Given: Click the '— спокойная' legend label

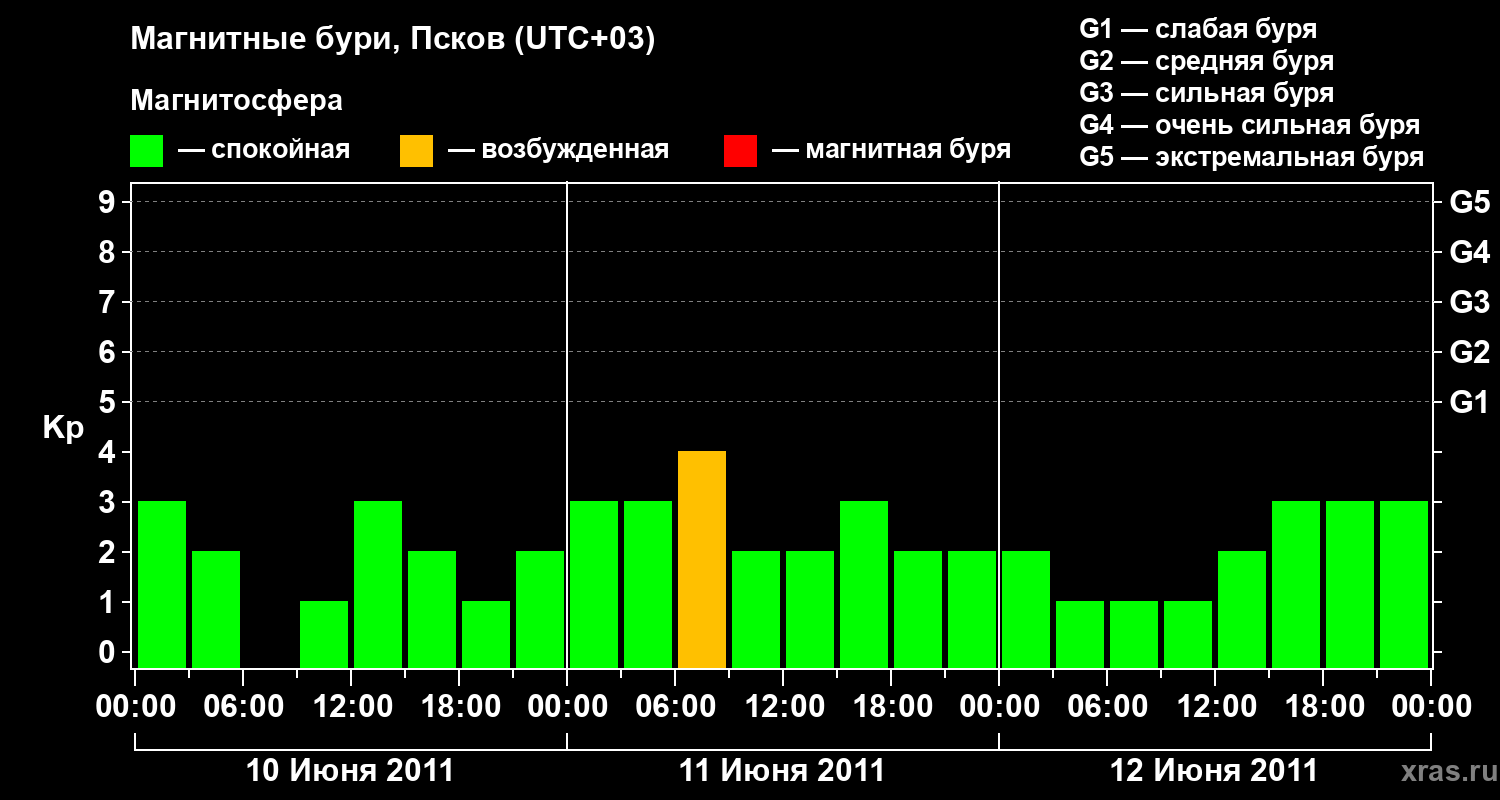Looking at the screenshot, I should pos(264,150).
